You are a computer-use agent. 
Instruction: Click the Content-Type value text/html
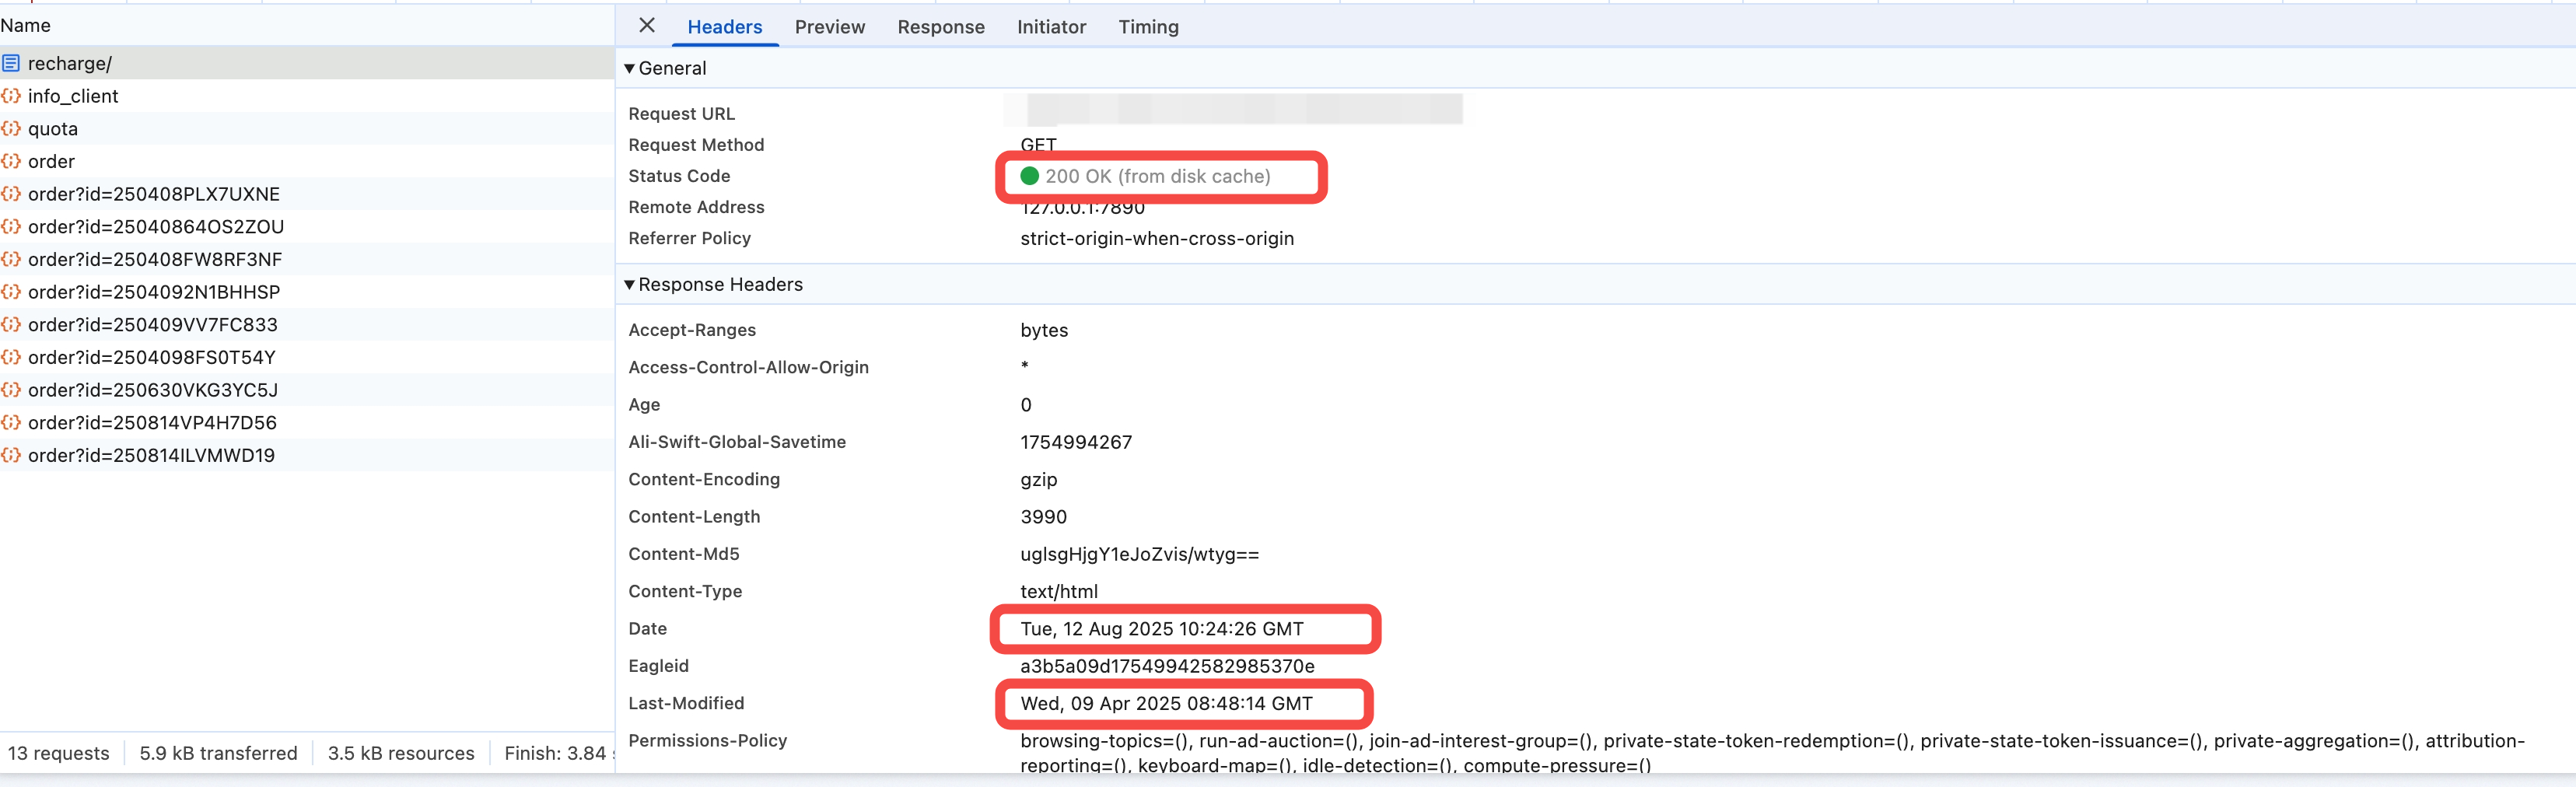(1059, 591)
